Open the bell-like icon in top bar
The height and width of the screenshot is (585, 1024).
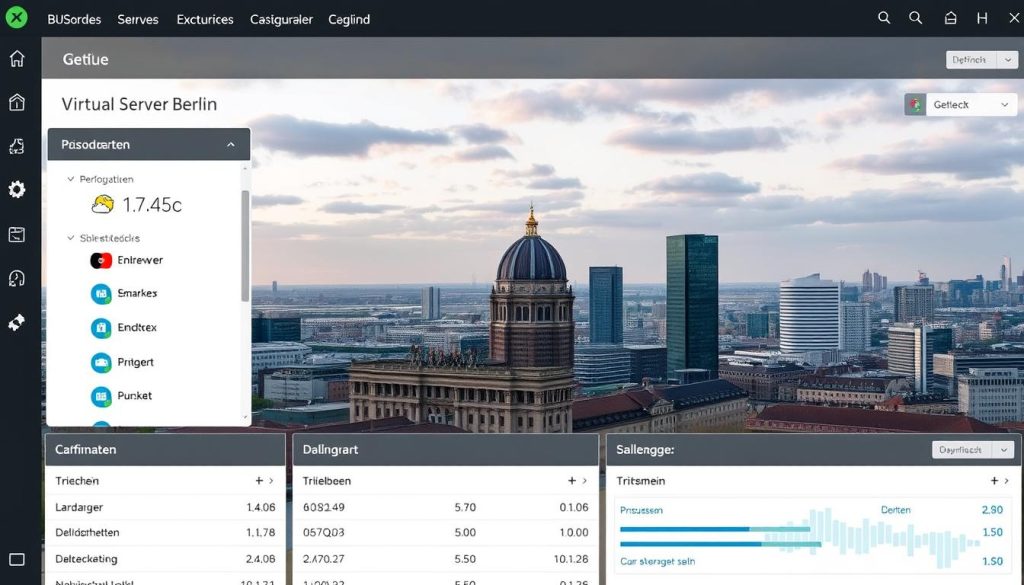click(950, 18)
